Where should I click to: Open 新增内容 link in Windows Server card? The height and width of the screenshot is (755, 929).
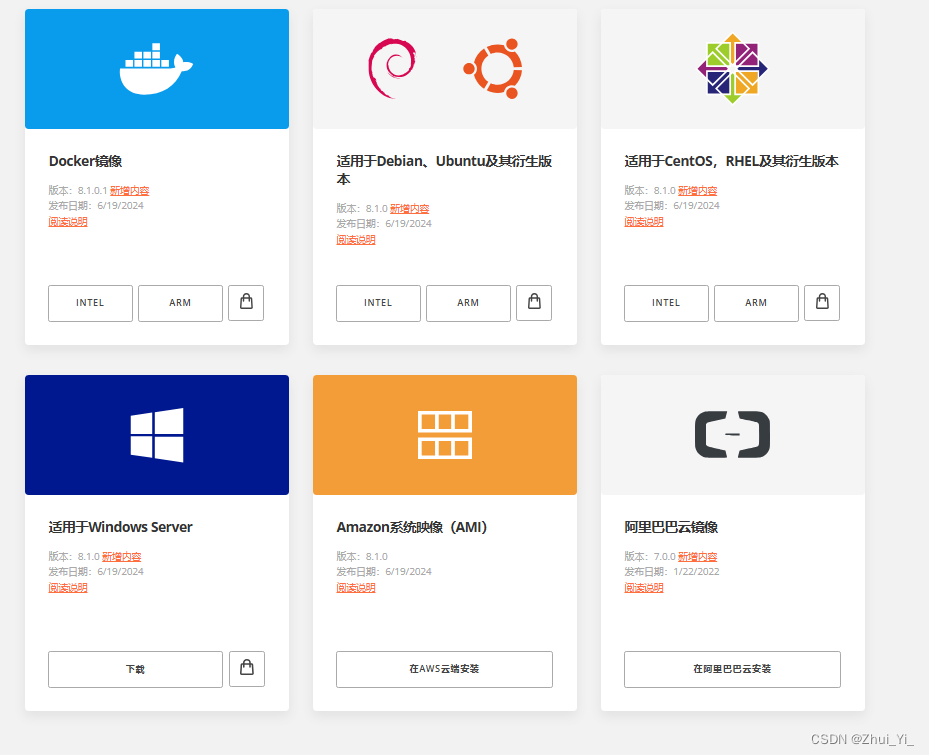pos(122,557)
